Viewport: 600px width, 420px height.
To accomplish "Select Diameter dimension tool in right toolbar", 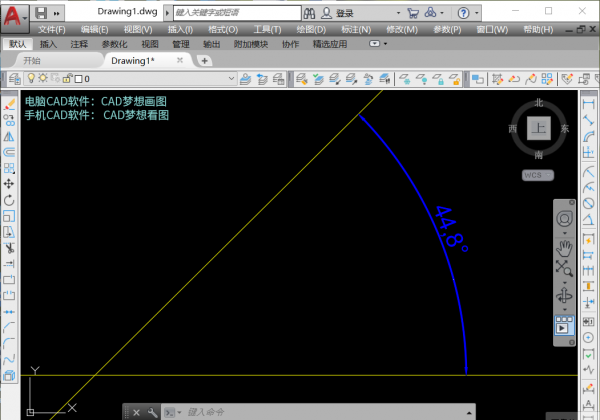I will [588, 203].
